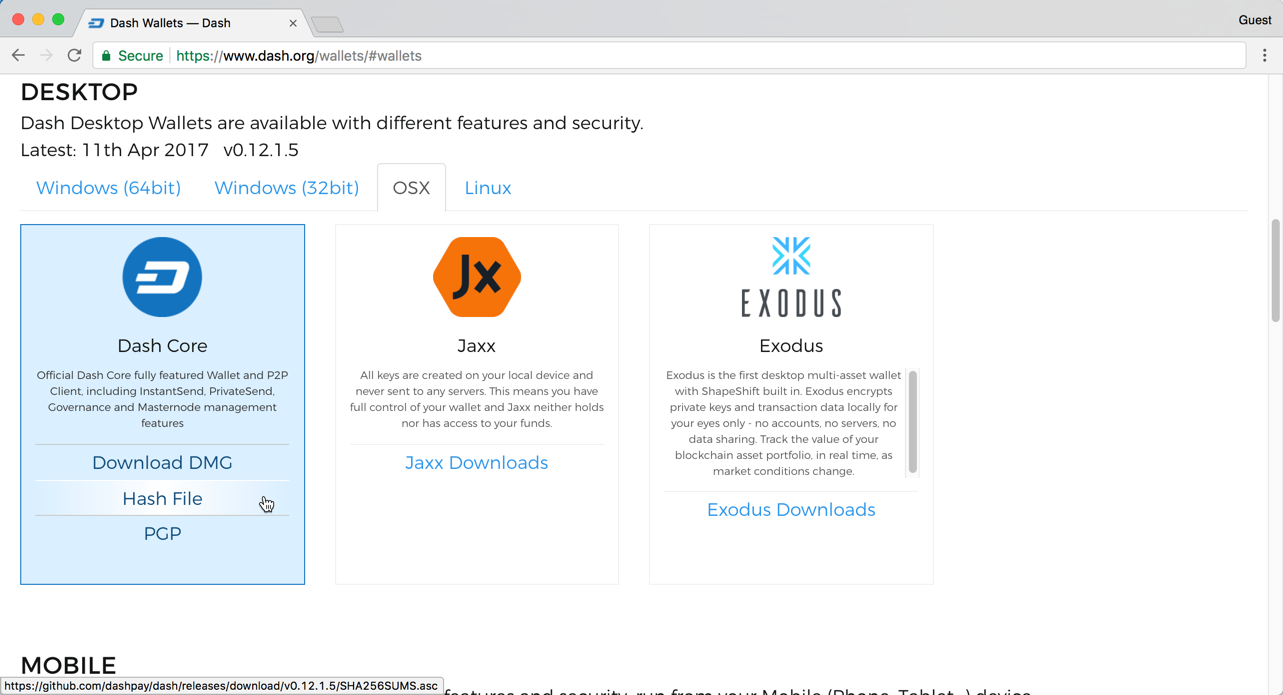Open the Chrome three-dot menu
1283x695 pixels.
point(1265,56)
